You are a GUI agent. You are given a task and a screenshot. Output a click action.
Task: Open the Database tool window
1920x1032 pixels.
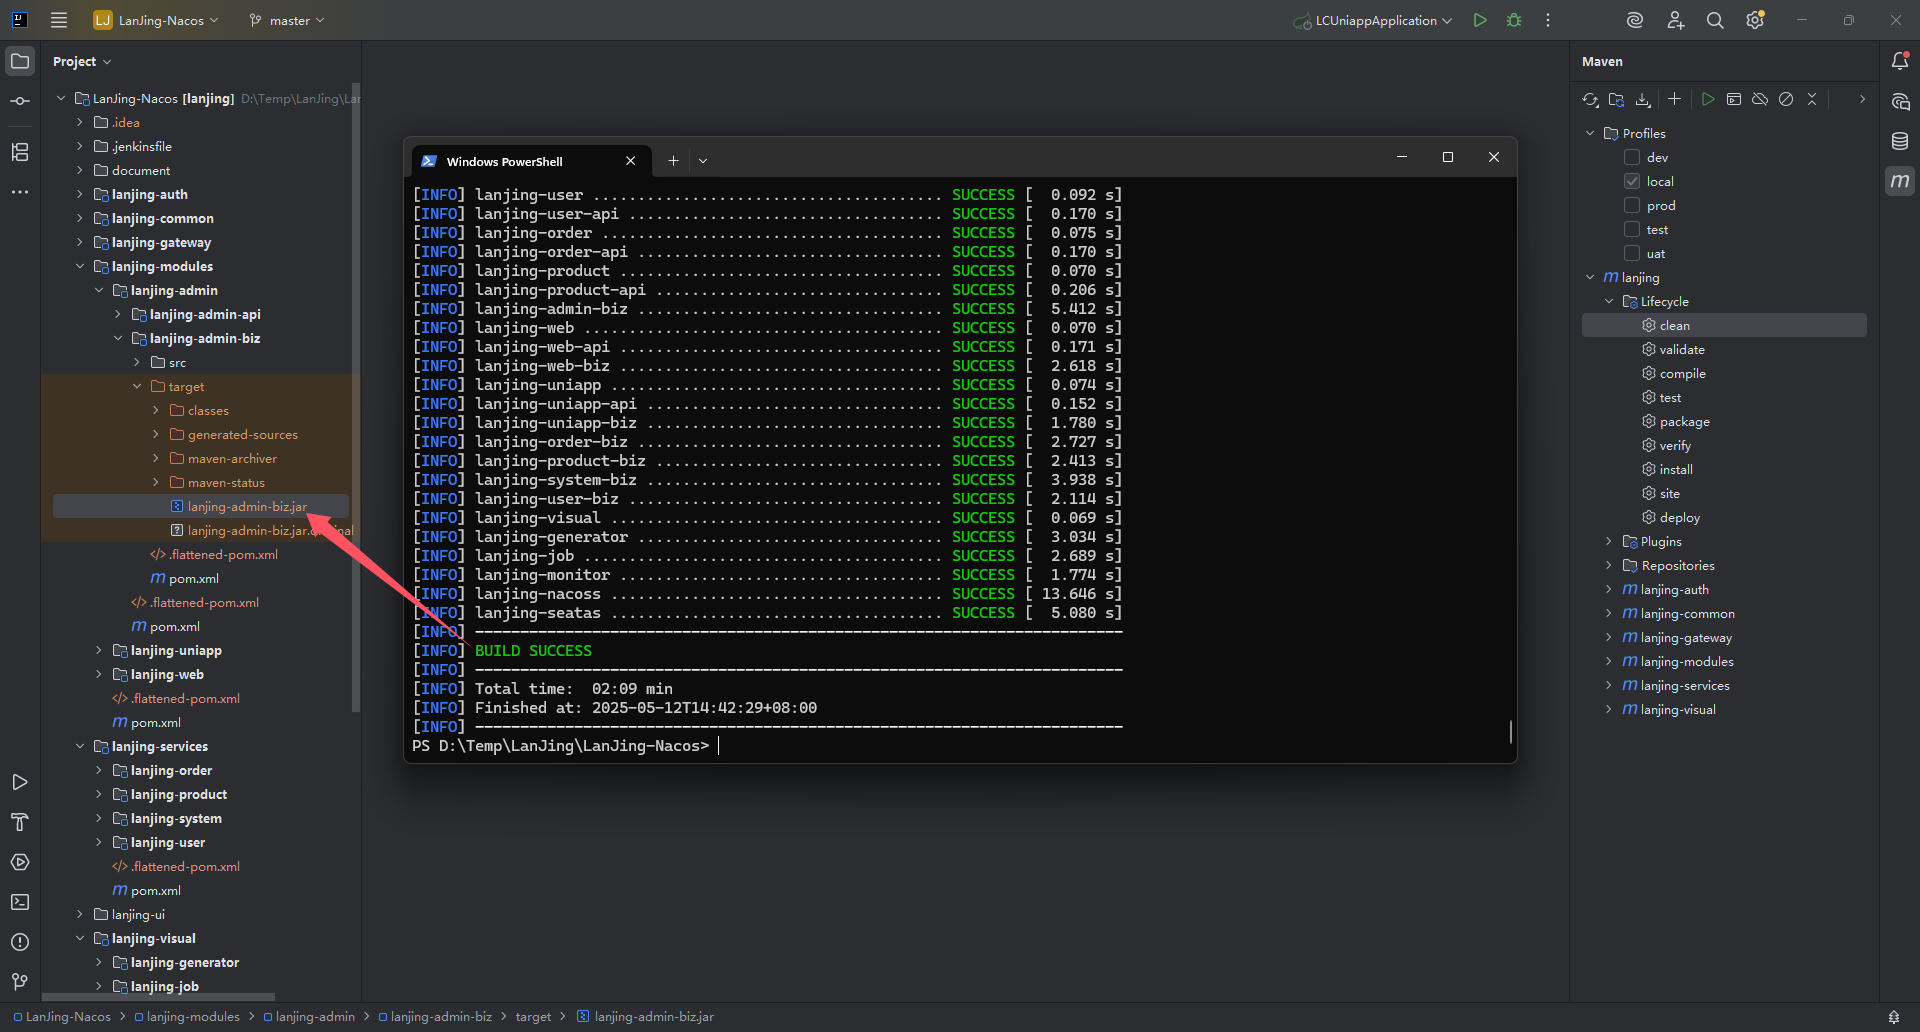coord(1900,141)
